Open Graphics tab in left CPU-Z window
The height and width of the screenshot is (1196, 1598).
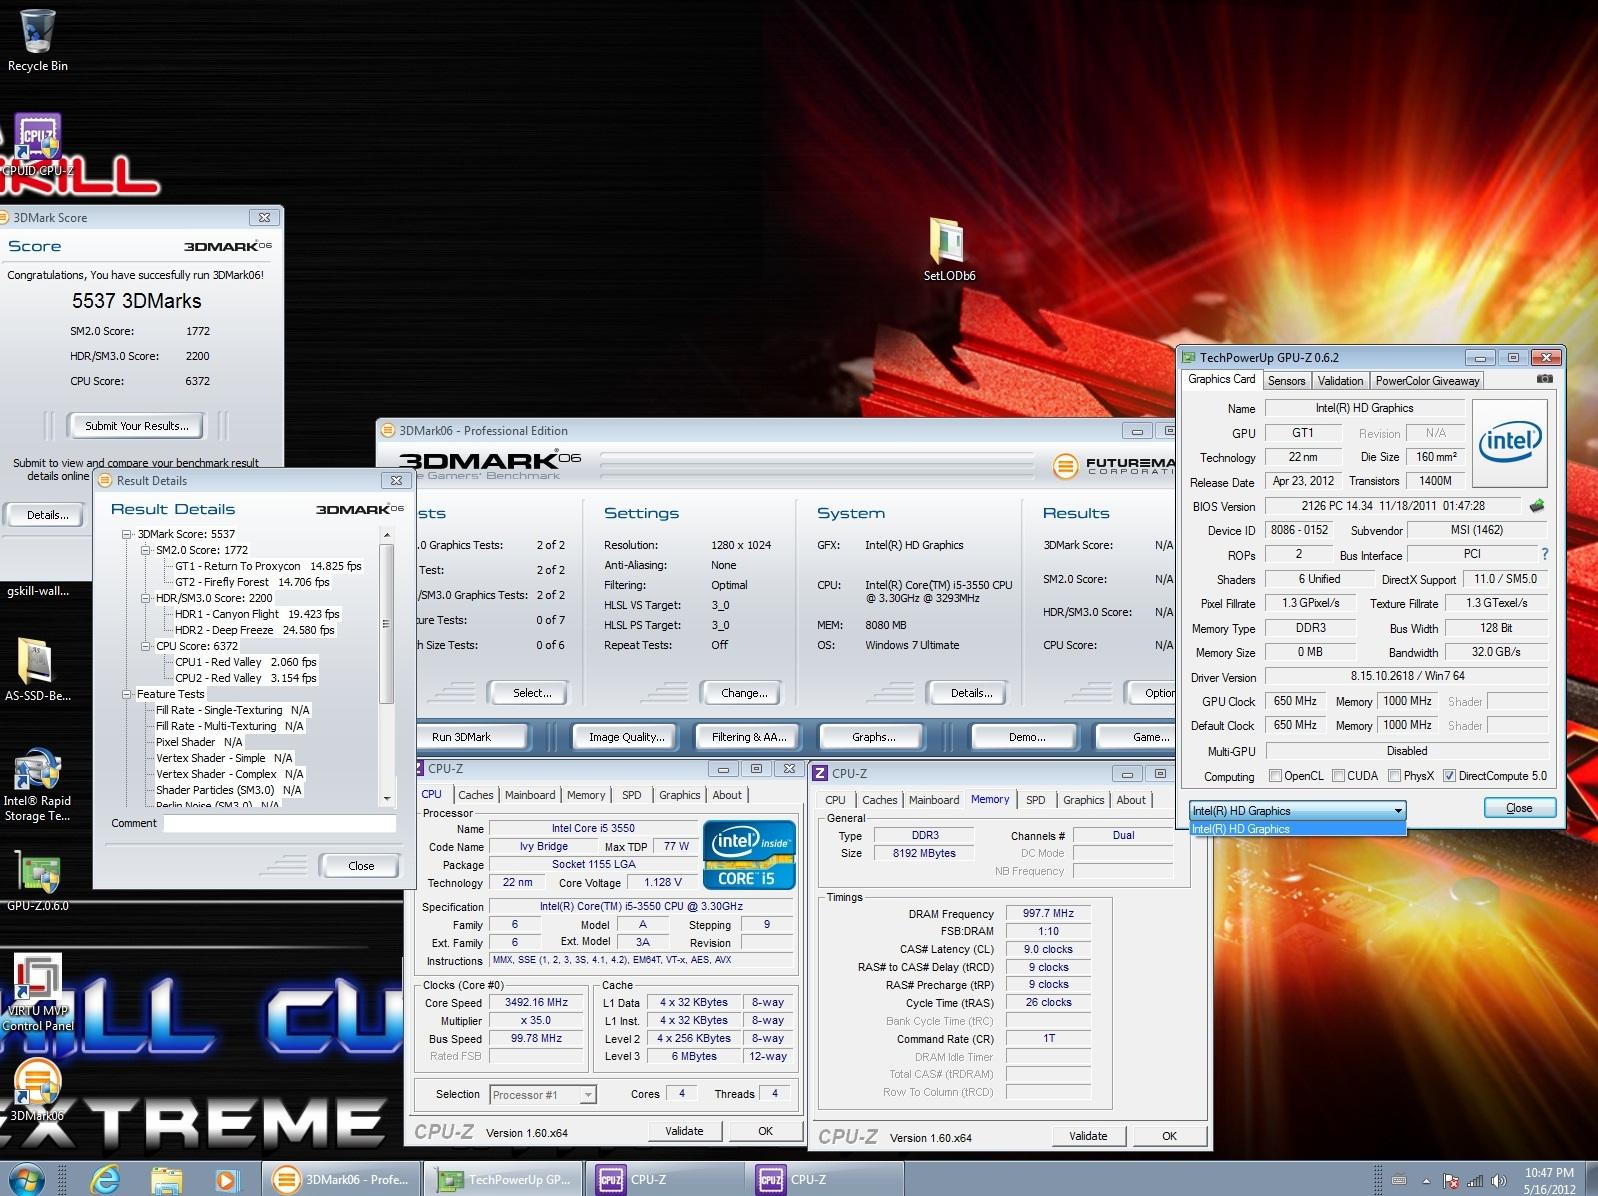(x=679, y=795)
